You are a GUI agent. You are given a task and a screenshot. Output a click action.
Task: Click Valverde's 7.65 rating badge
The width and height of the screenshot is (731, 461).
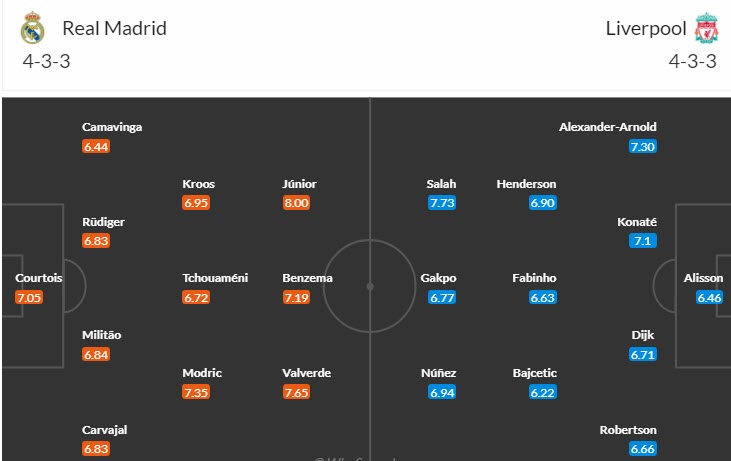pos(297,392)
